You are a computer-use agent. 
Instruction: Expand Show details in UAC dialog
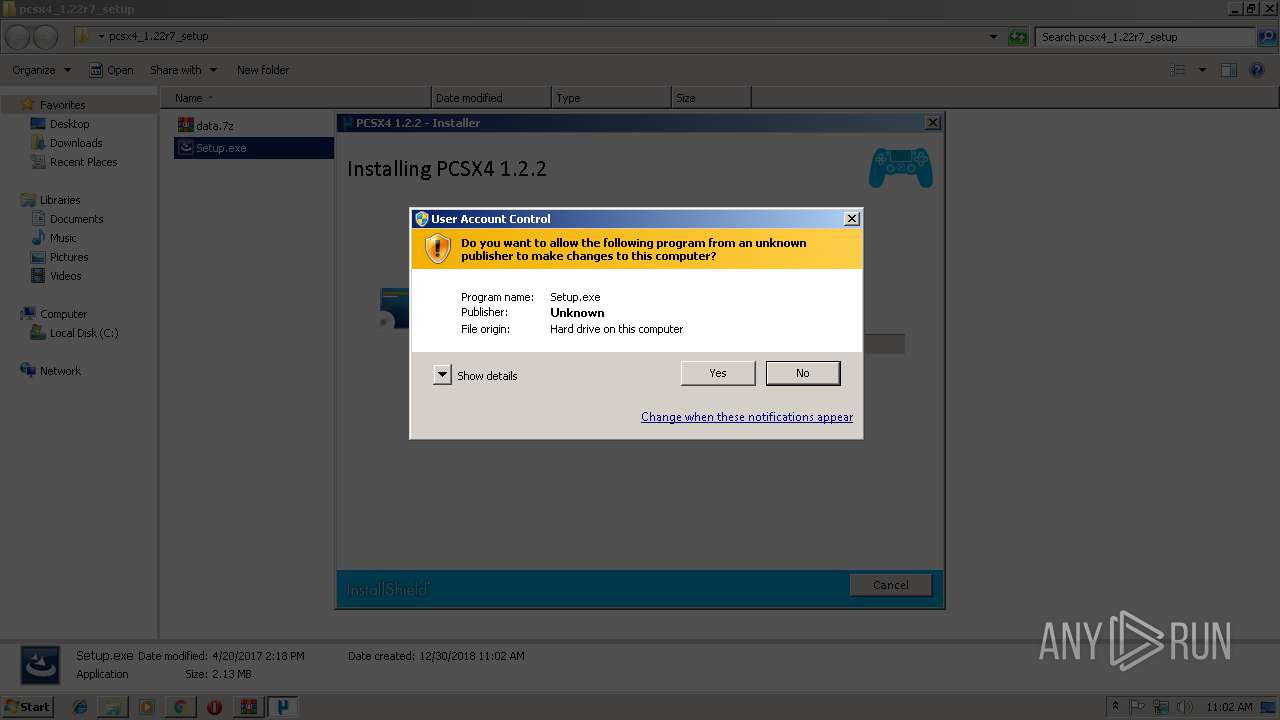coord(442,375)
